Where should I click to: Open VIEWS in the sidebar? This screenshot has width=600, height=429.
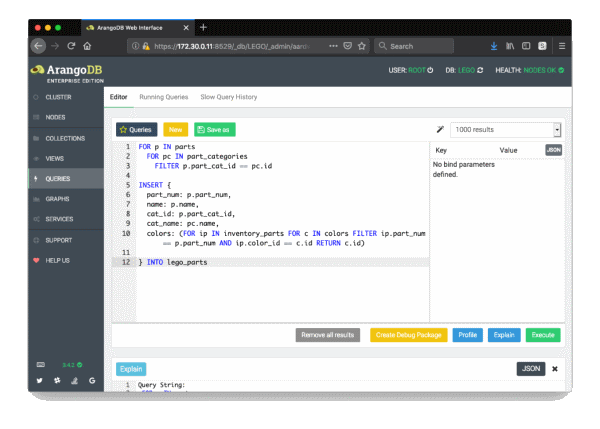66,158
